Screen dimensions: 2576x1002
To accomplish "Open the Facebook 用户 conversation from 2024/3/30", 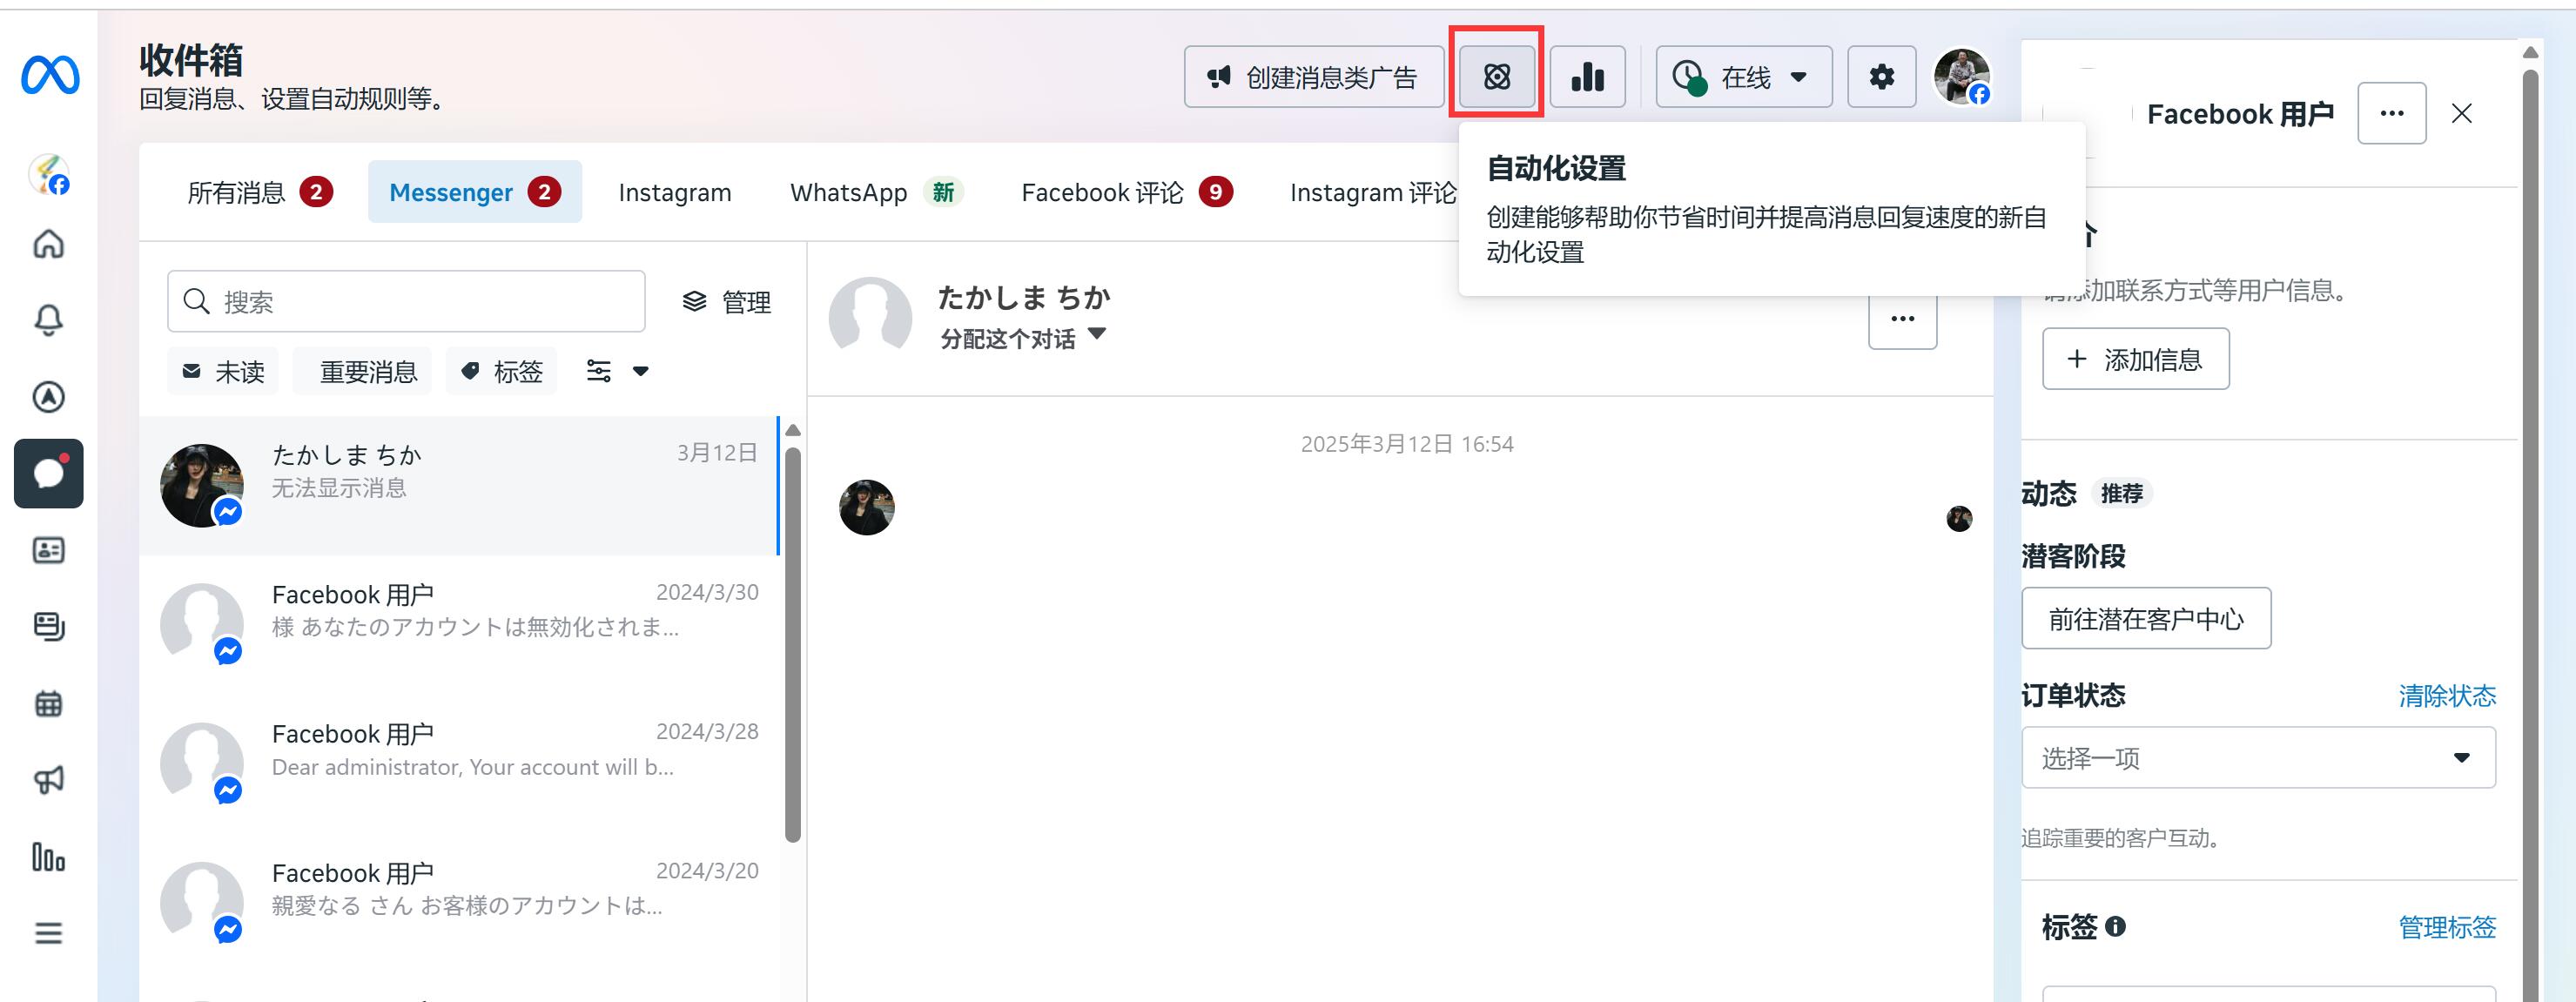I will click(458, 625).
